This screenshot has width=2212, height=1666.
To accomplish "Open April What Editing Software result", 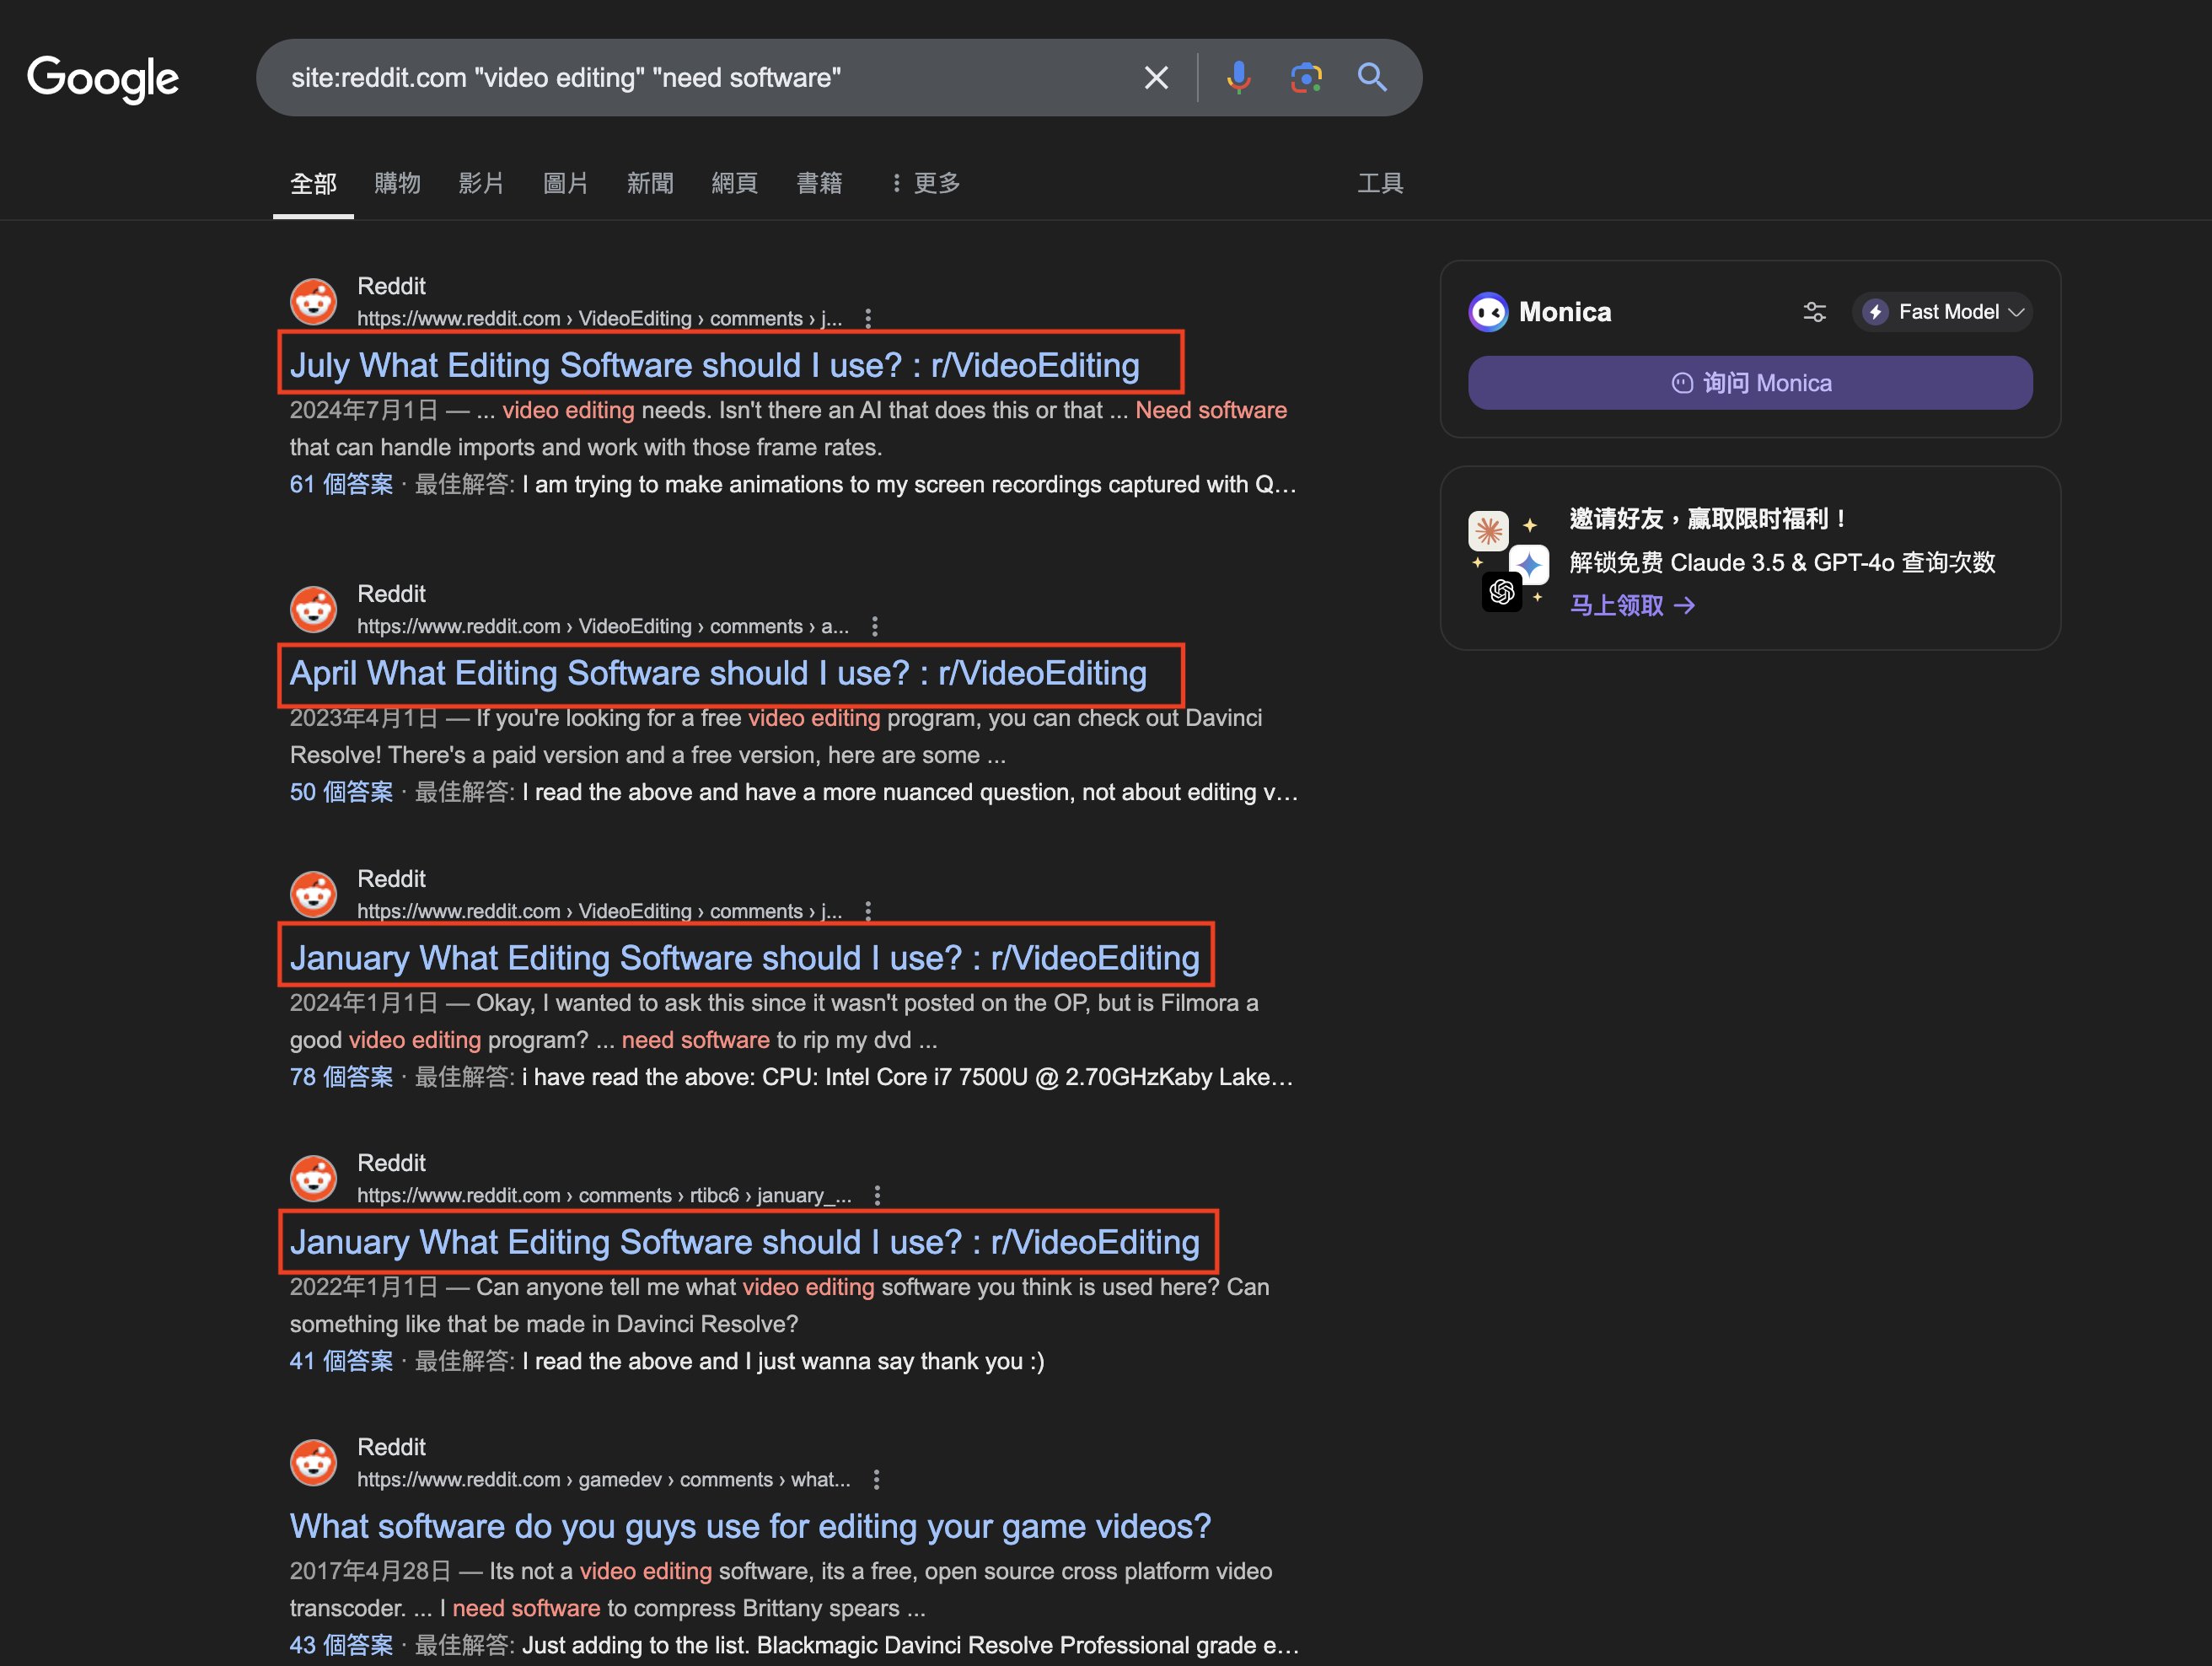I will pos(718,673).
